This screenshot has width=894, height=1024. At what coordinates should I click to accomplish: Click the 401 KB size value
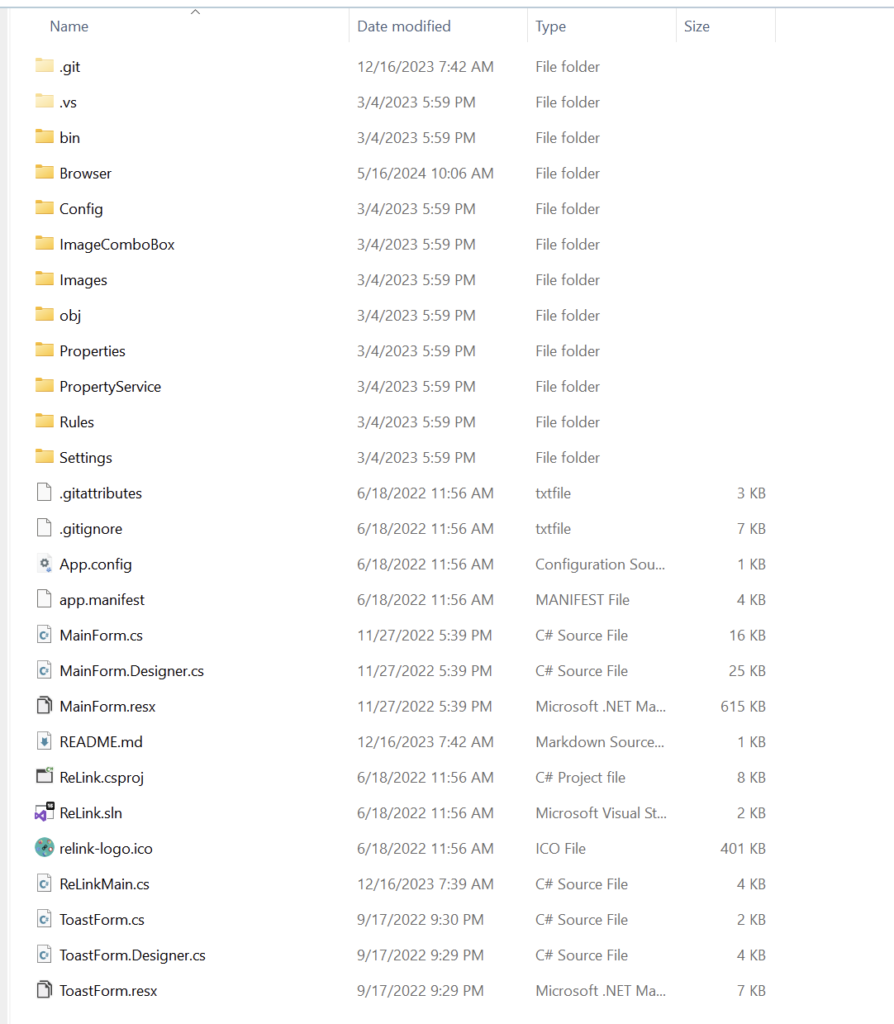click(x=742, y=848)
